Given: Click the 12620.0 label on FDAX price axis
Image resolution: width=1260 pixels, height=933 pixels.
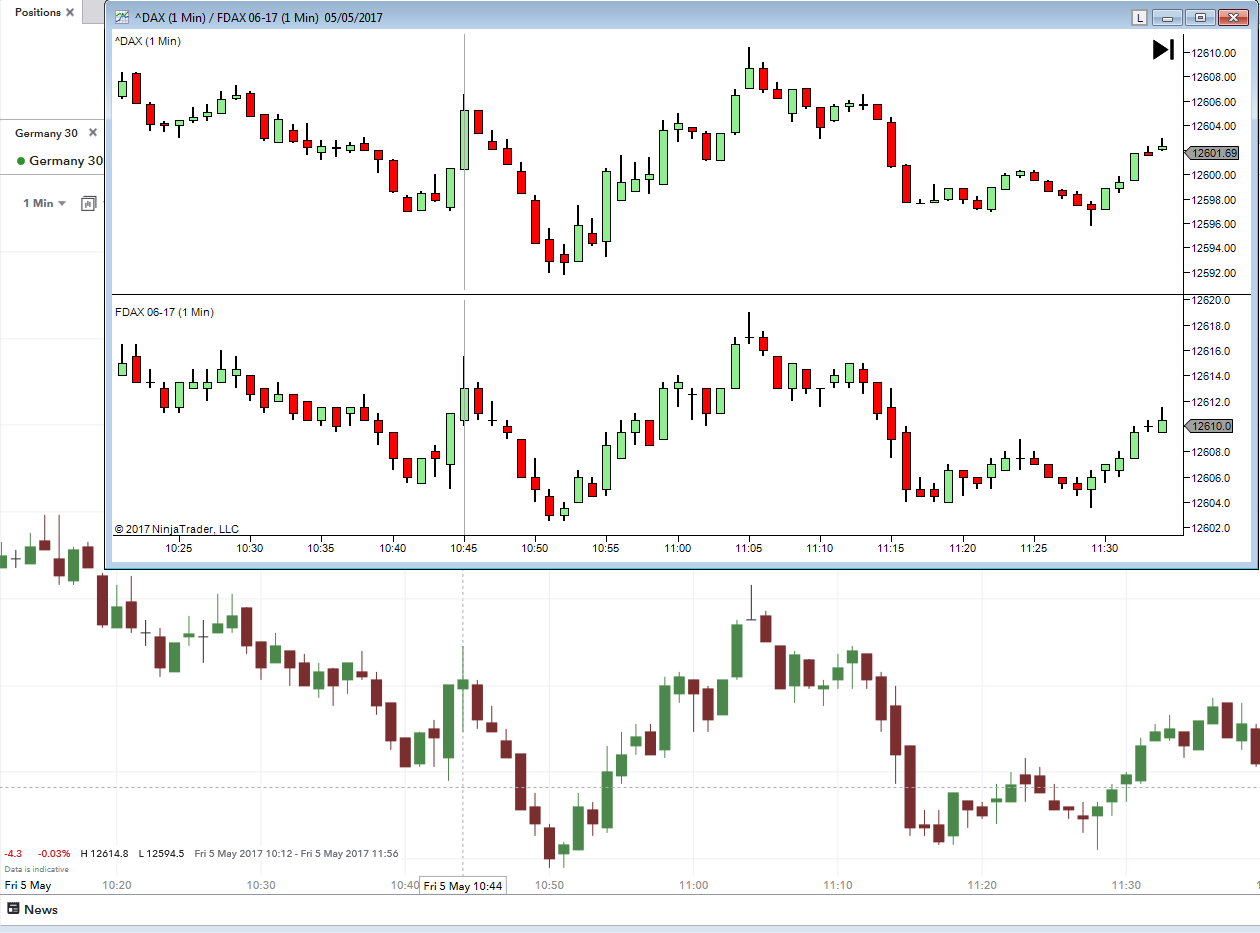Looking at the screenshot, I should click(x=1209, y=300).
